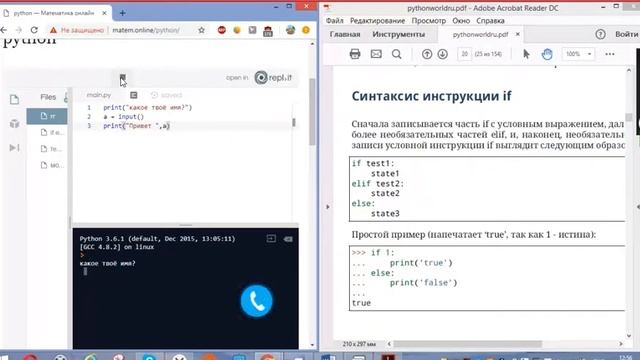Clear the console with the eraser icon
The image size is (640, 360).
[x=288, y=239]
